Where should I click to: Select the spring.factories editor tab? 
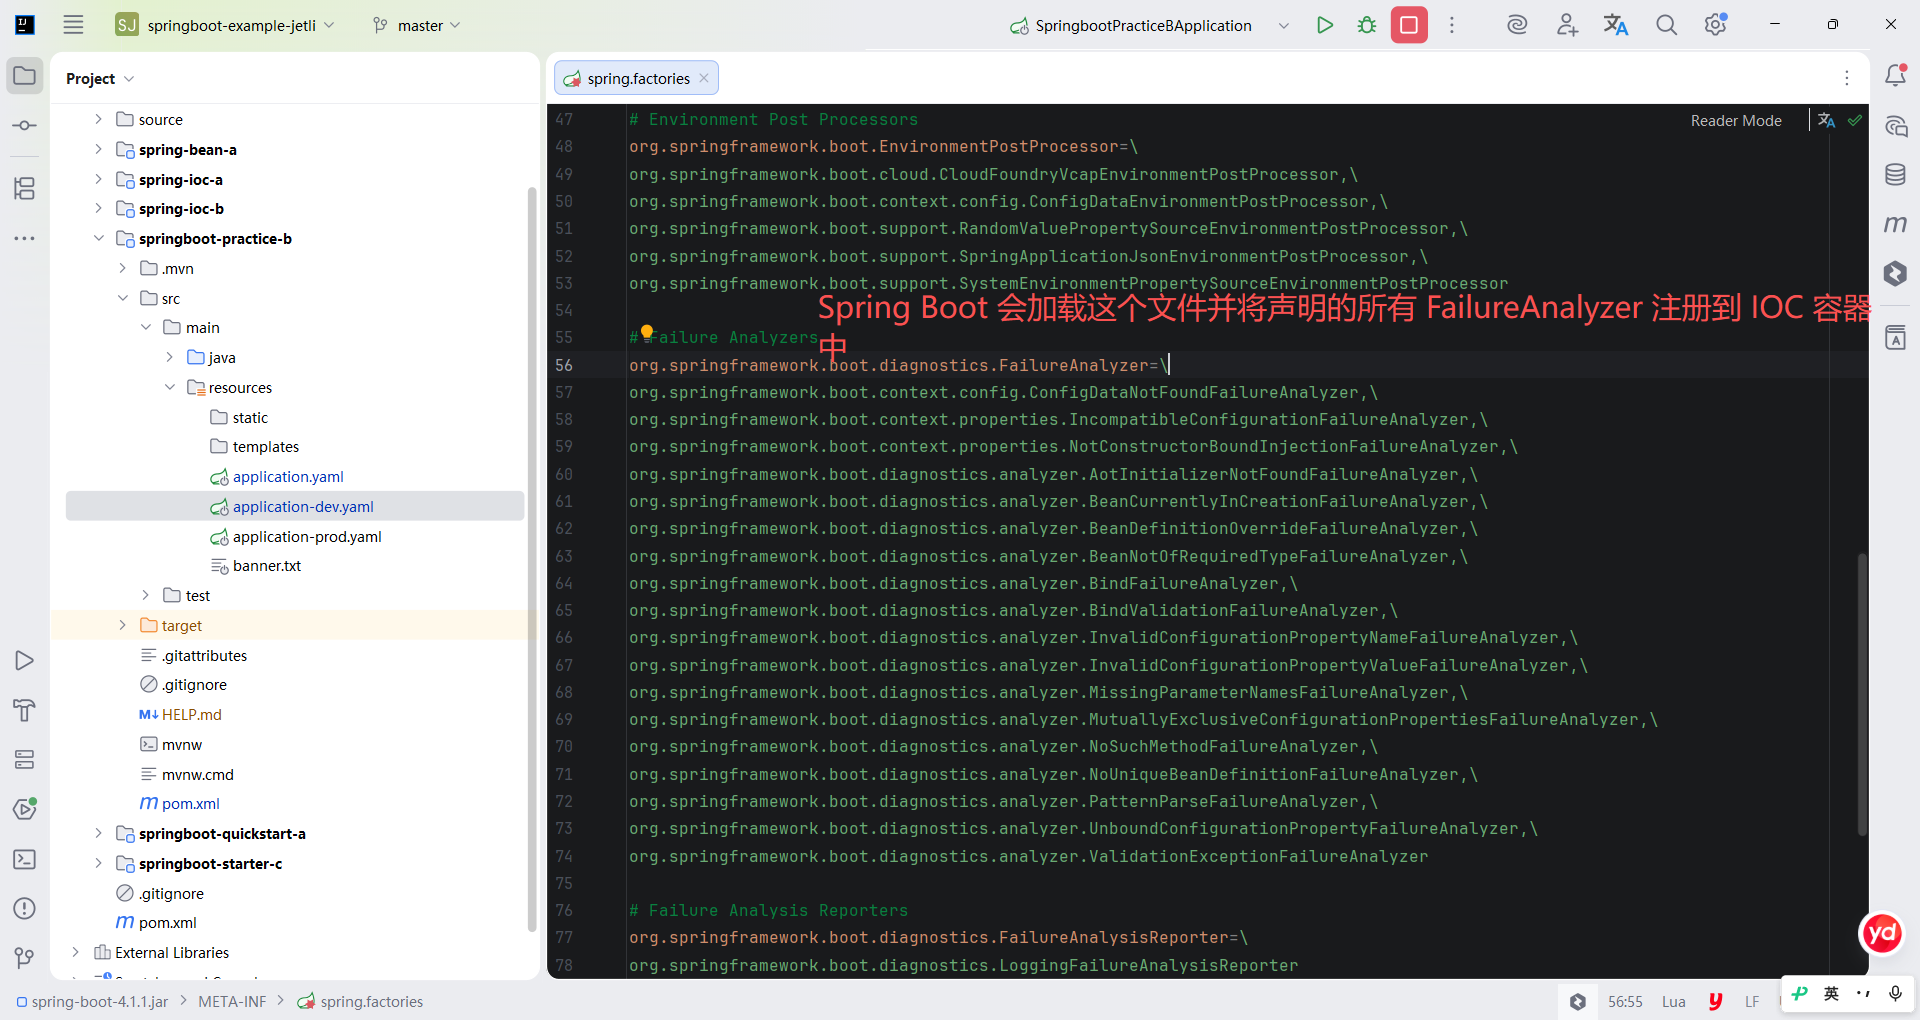click(637, 78)
